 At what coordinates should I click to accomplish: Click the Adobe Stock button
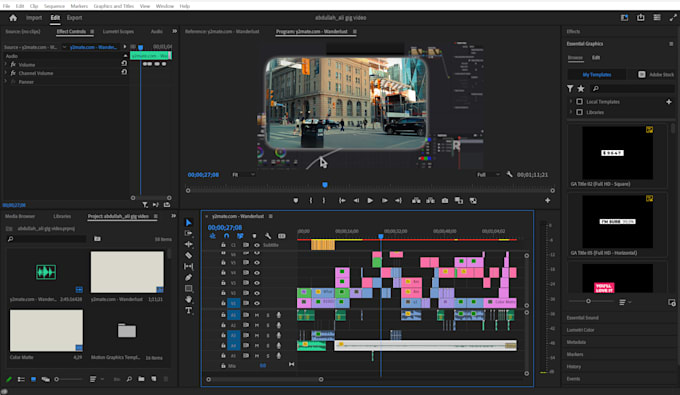click(656, 75)
